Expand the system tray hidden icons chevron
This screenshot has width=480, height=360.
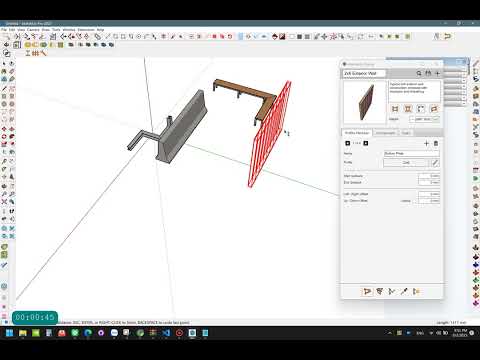(389, 333)
